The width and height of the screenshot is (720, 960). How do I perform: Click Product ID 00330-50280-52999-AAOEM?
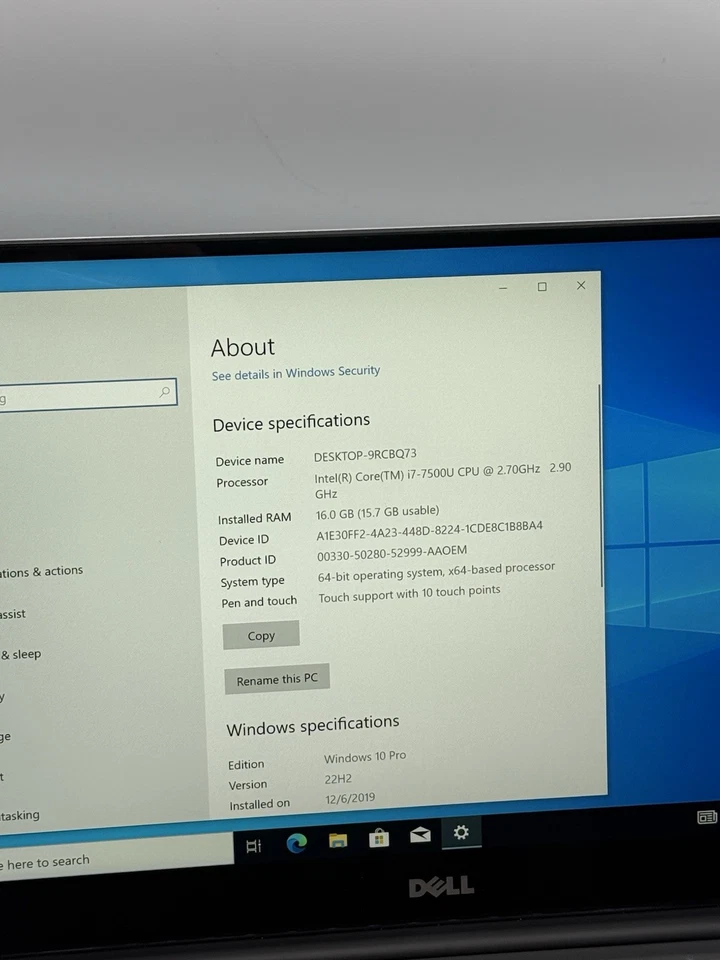tap(392, 553)
